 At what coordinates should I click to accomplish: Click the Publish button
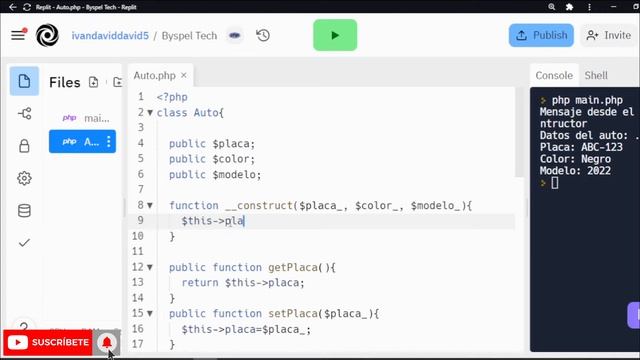coord(541,36)
